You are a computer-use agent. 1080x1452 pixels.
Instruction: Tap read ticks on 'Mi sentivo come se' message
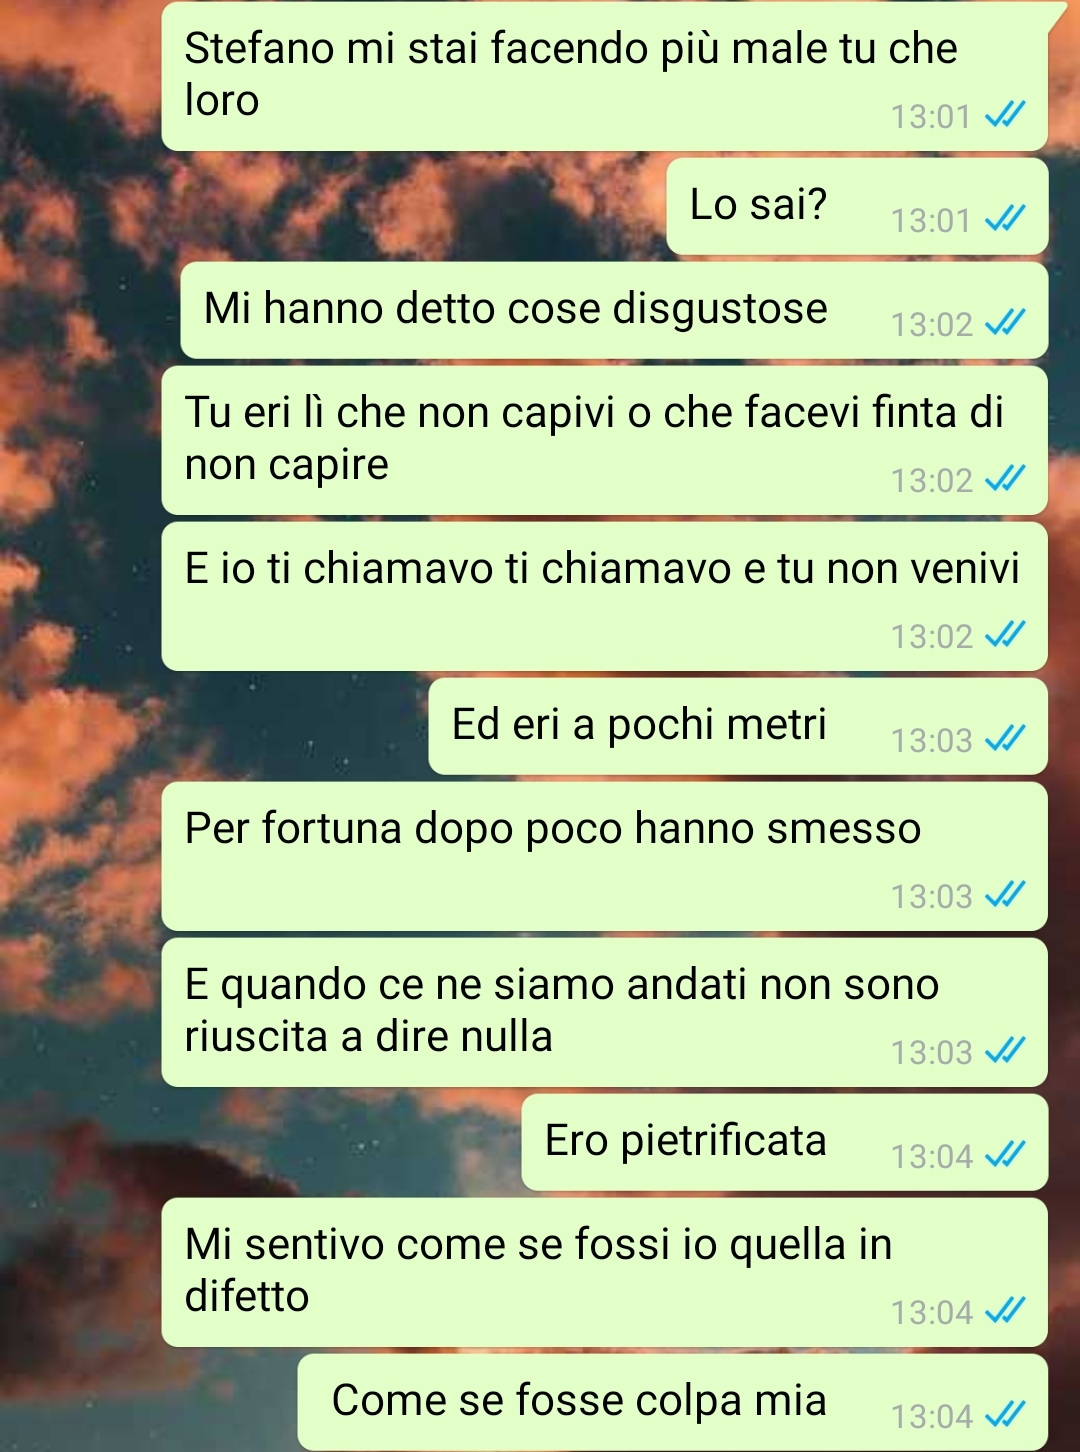(x=1005, y=1311)
